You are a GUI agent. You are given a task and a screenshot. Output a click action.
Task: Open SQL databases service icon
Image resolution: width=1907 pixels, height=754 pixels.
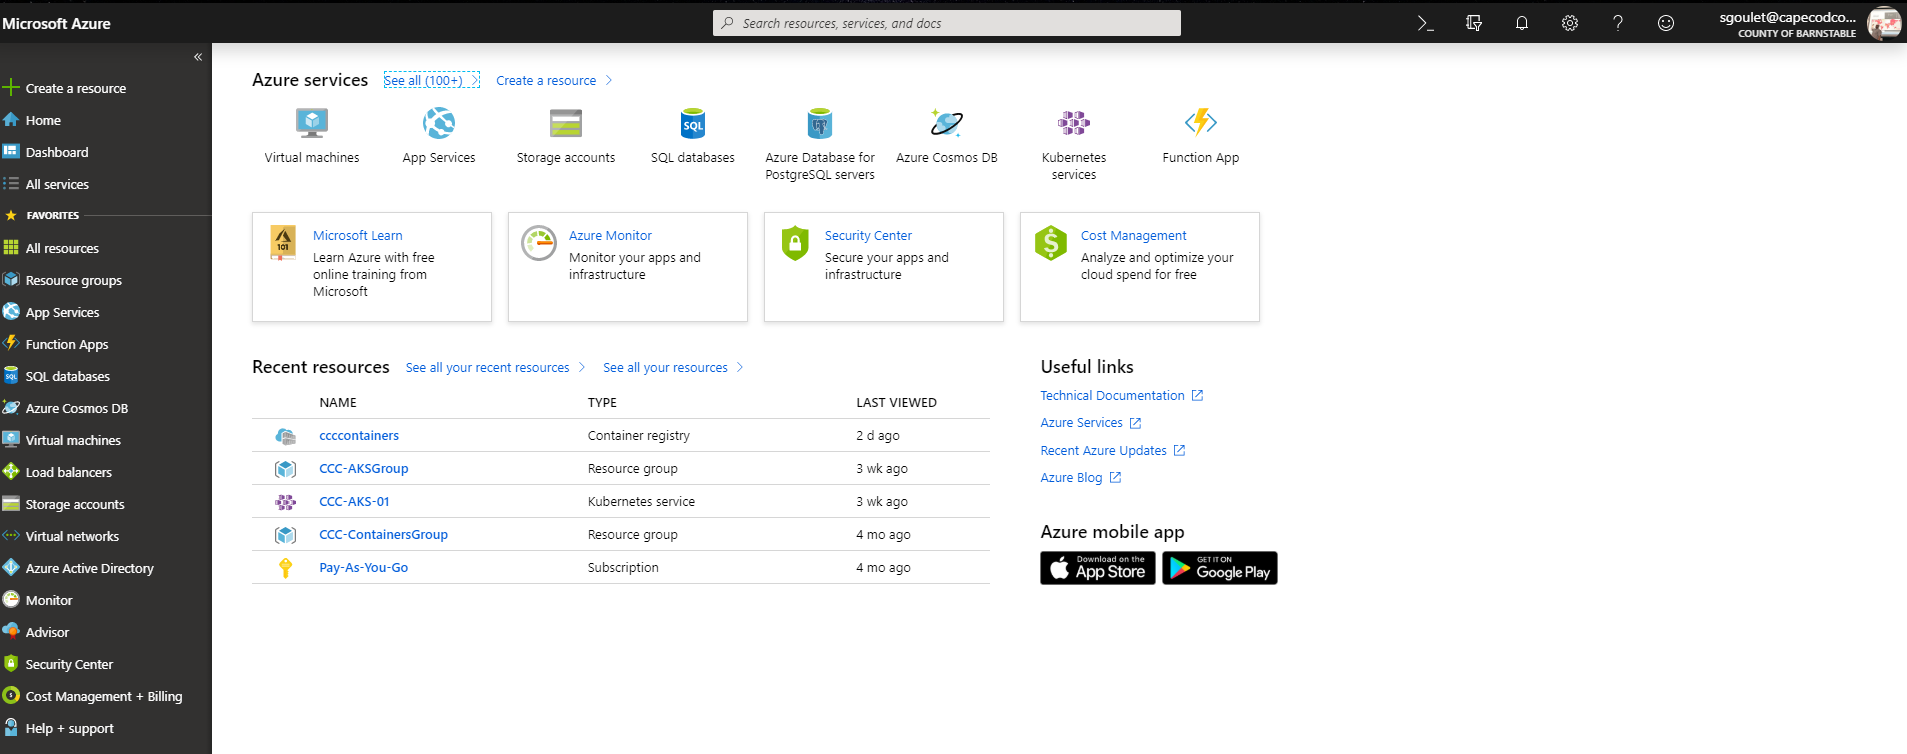click(x=693, y=123)
